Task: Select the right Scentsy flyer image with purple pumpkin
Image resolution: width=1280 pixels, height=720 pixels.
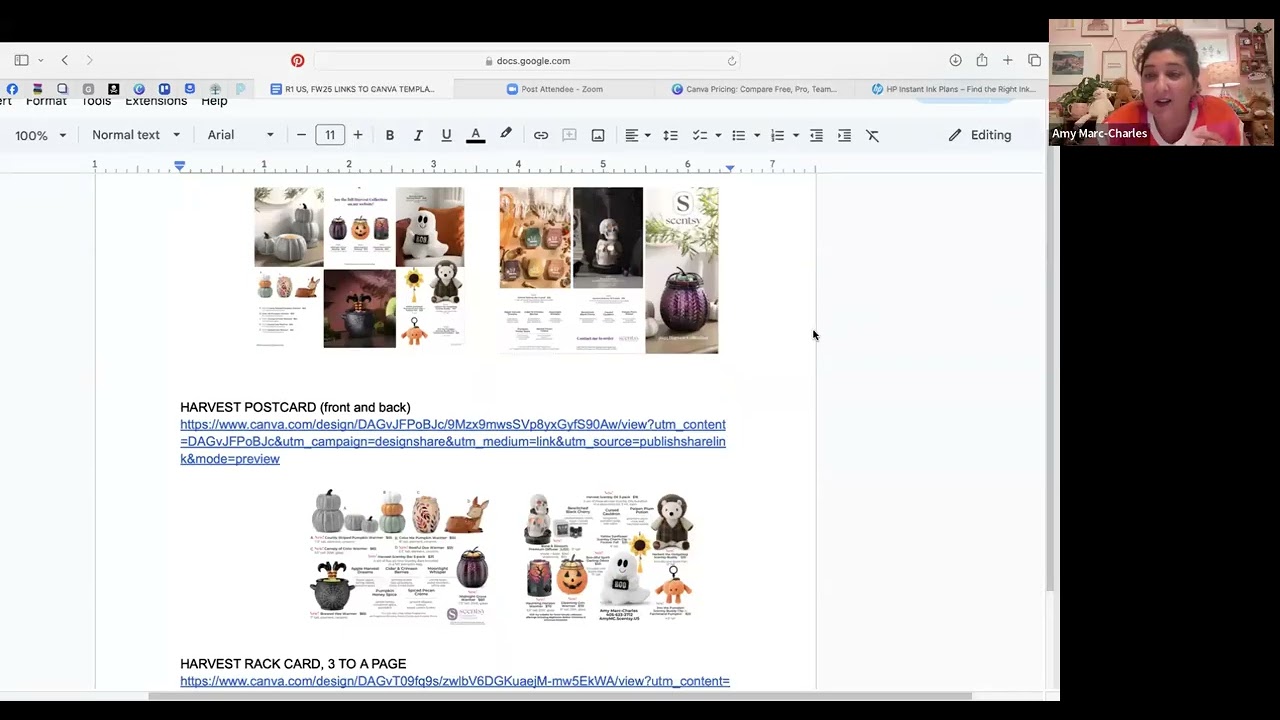Action: point(609,270)
